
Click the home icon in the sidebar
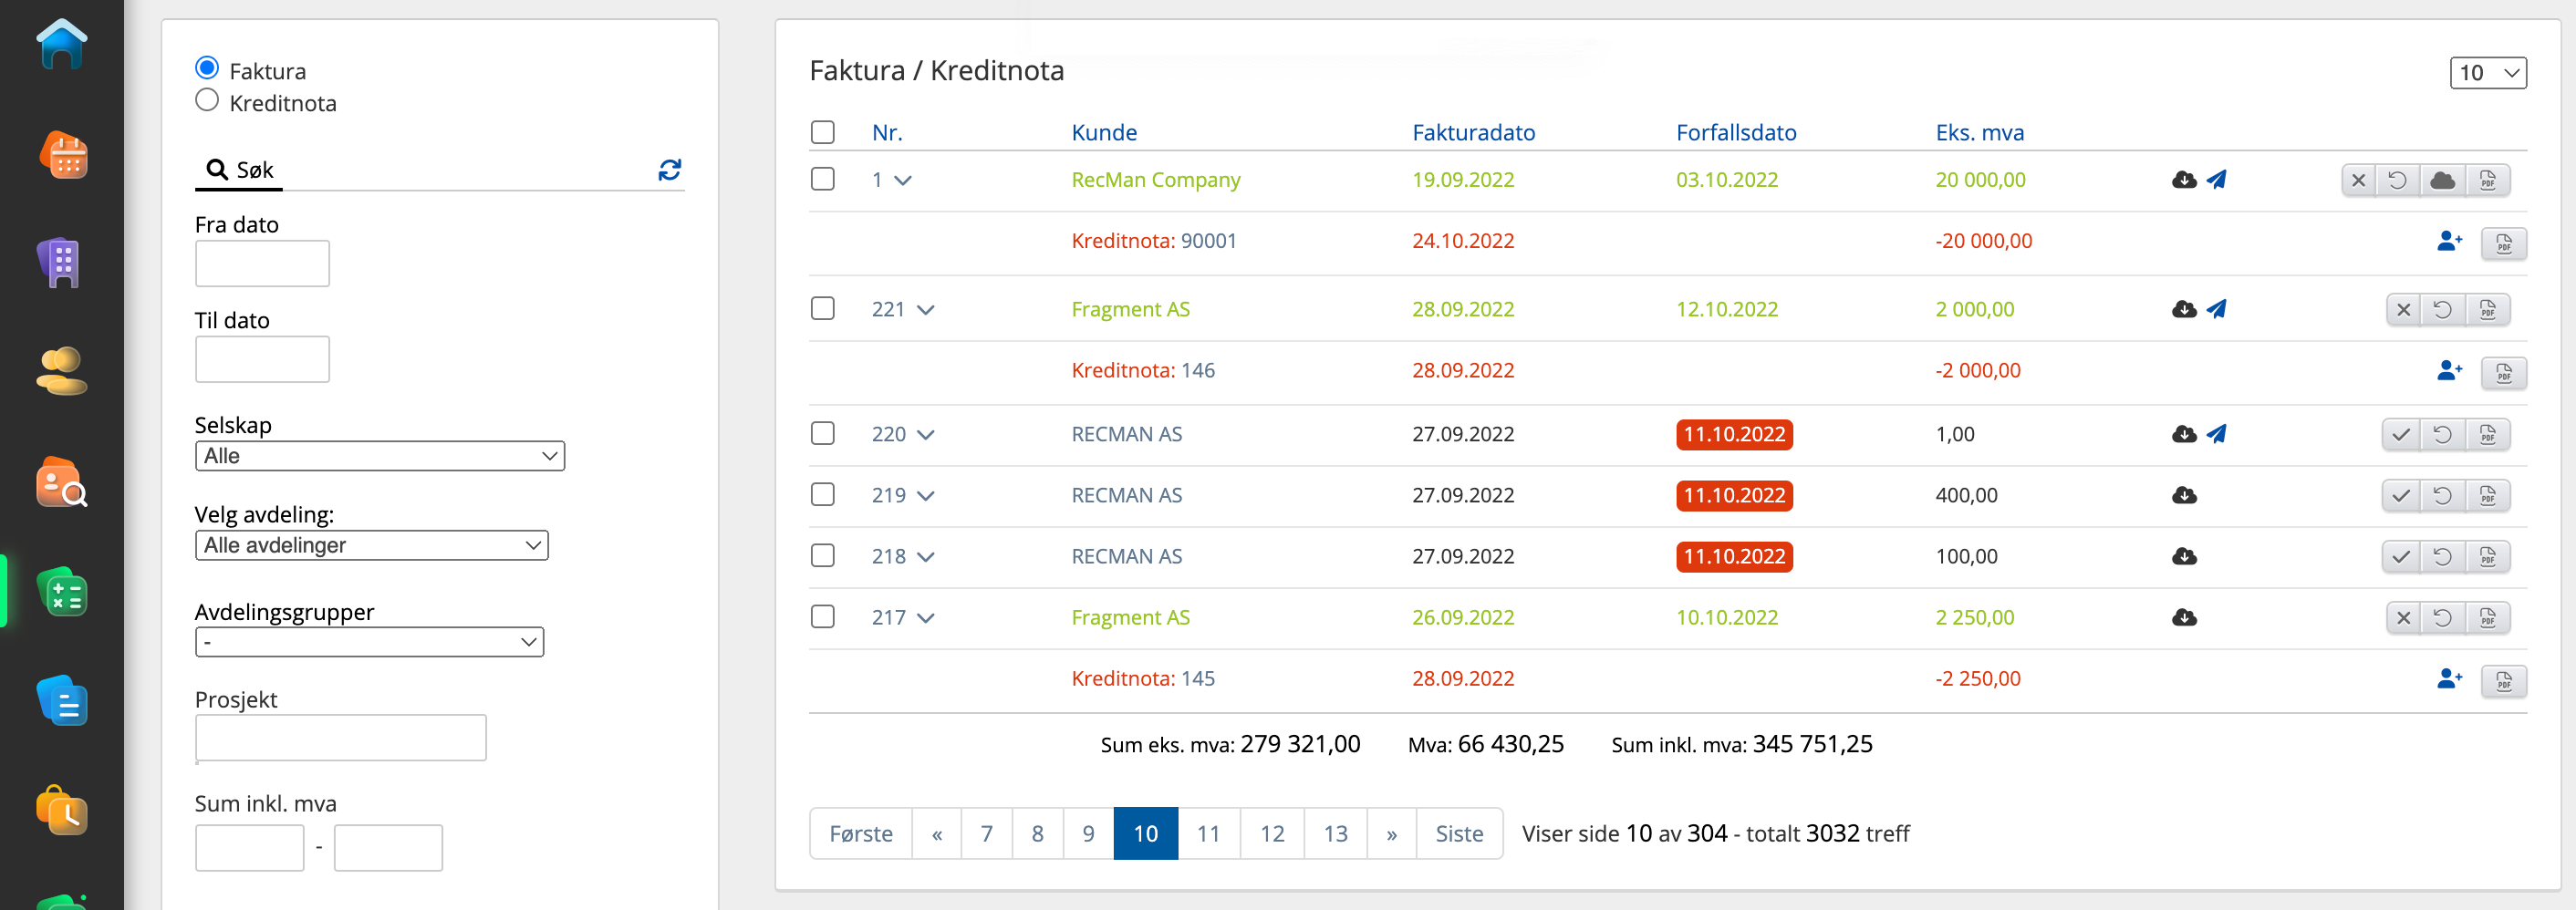coord(61,44)
